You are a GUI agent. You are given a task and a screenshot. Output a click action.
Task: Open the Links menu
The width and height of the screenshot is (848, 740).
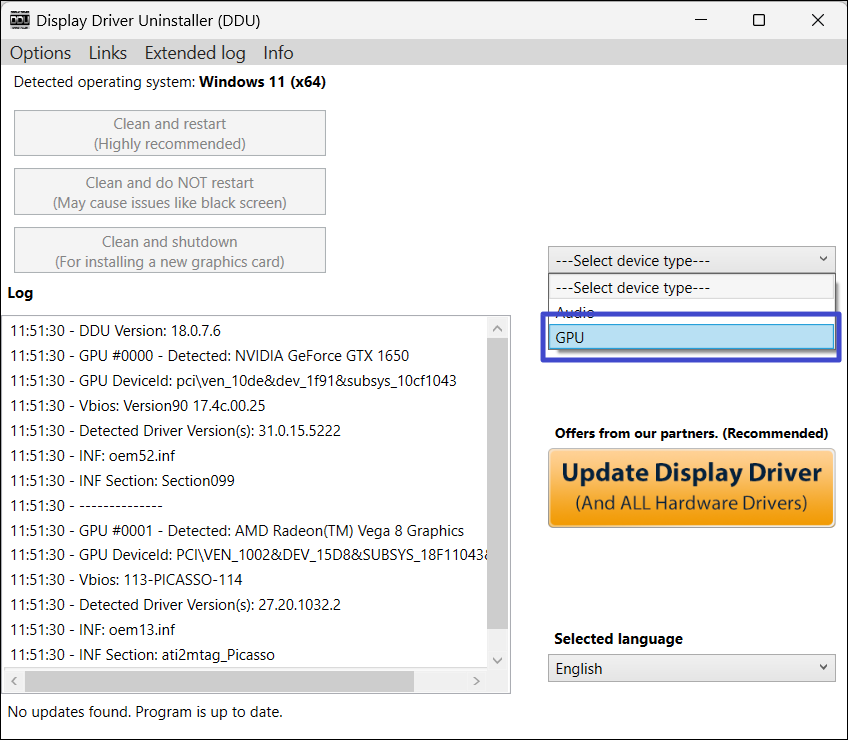[108, 53]
